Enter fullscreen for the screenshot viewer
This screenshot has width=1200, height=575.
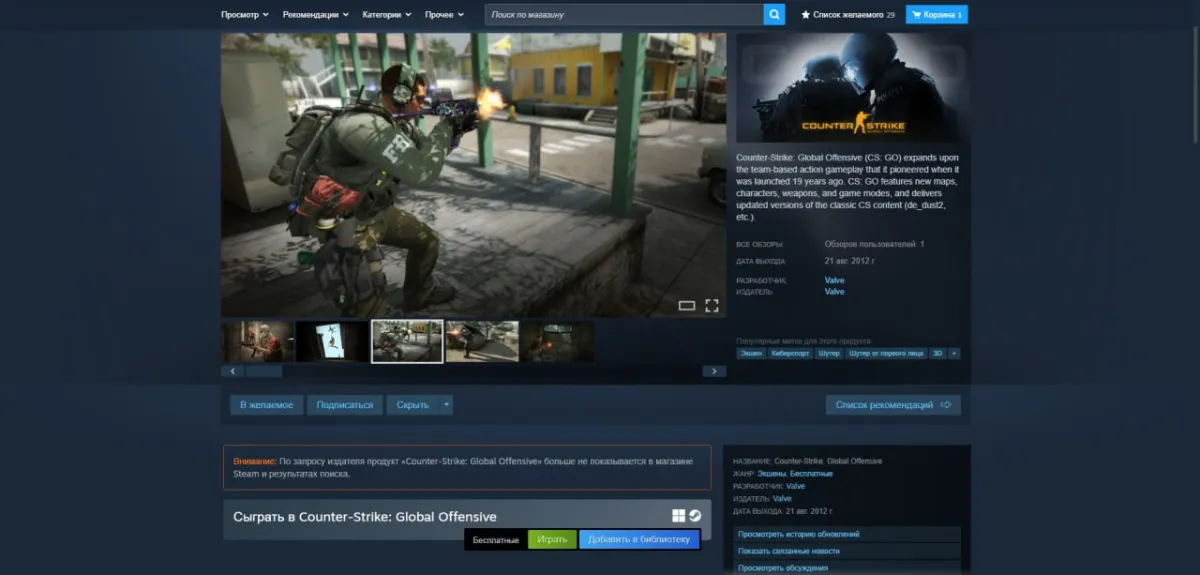coord(712,305)
